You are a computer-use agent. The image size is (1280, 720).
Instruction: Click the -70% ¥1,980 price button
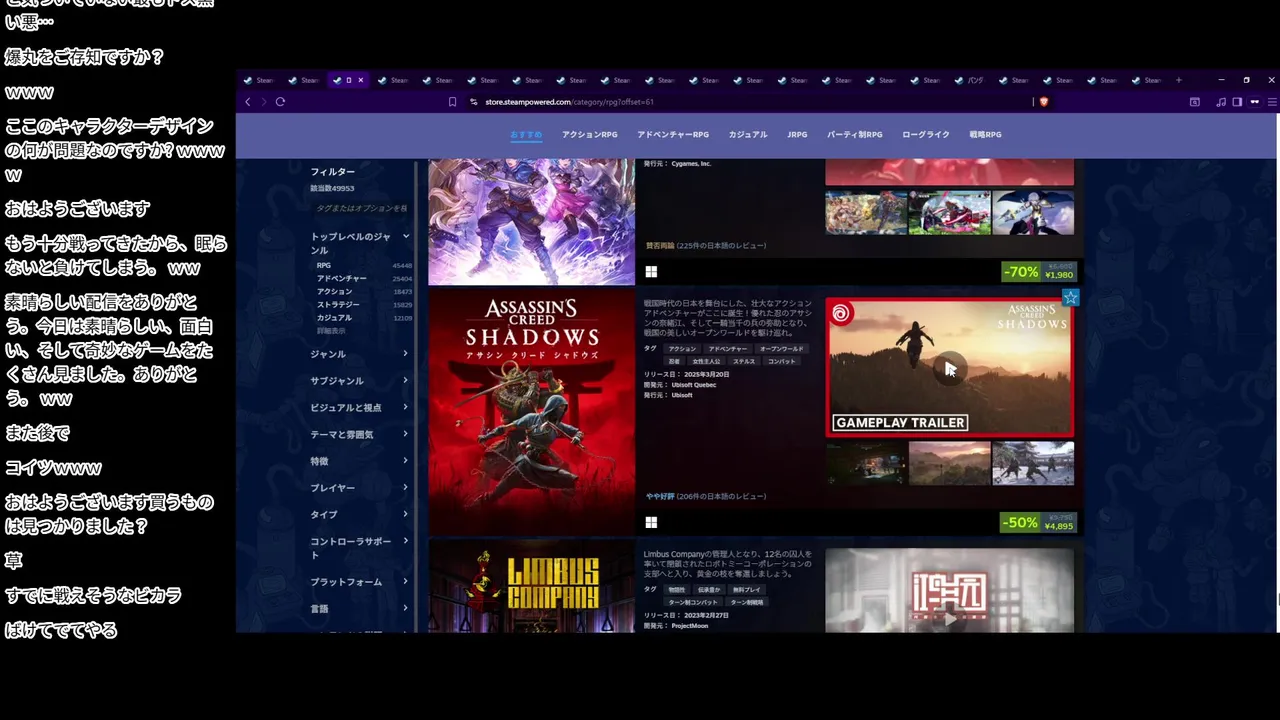click(1040, 272)
